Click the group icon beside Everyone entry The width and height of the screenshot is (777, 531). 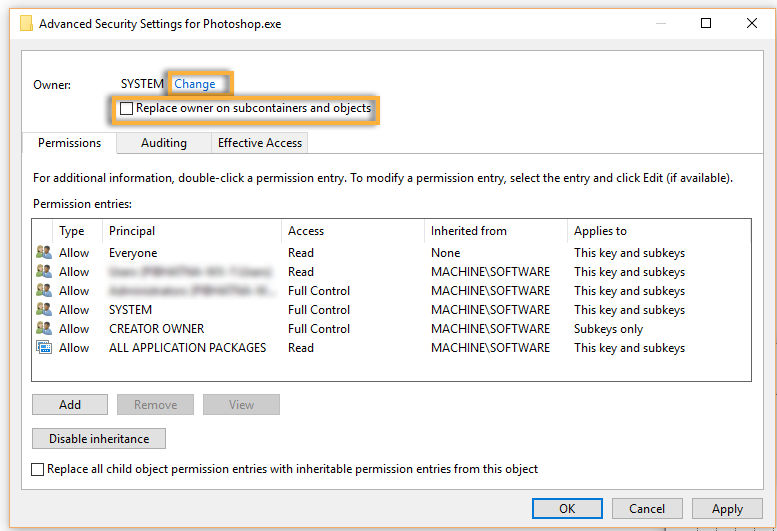tap(44, 253)
